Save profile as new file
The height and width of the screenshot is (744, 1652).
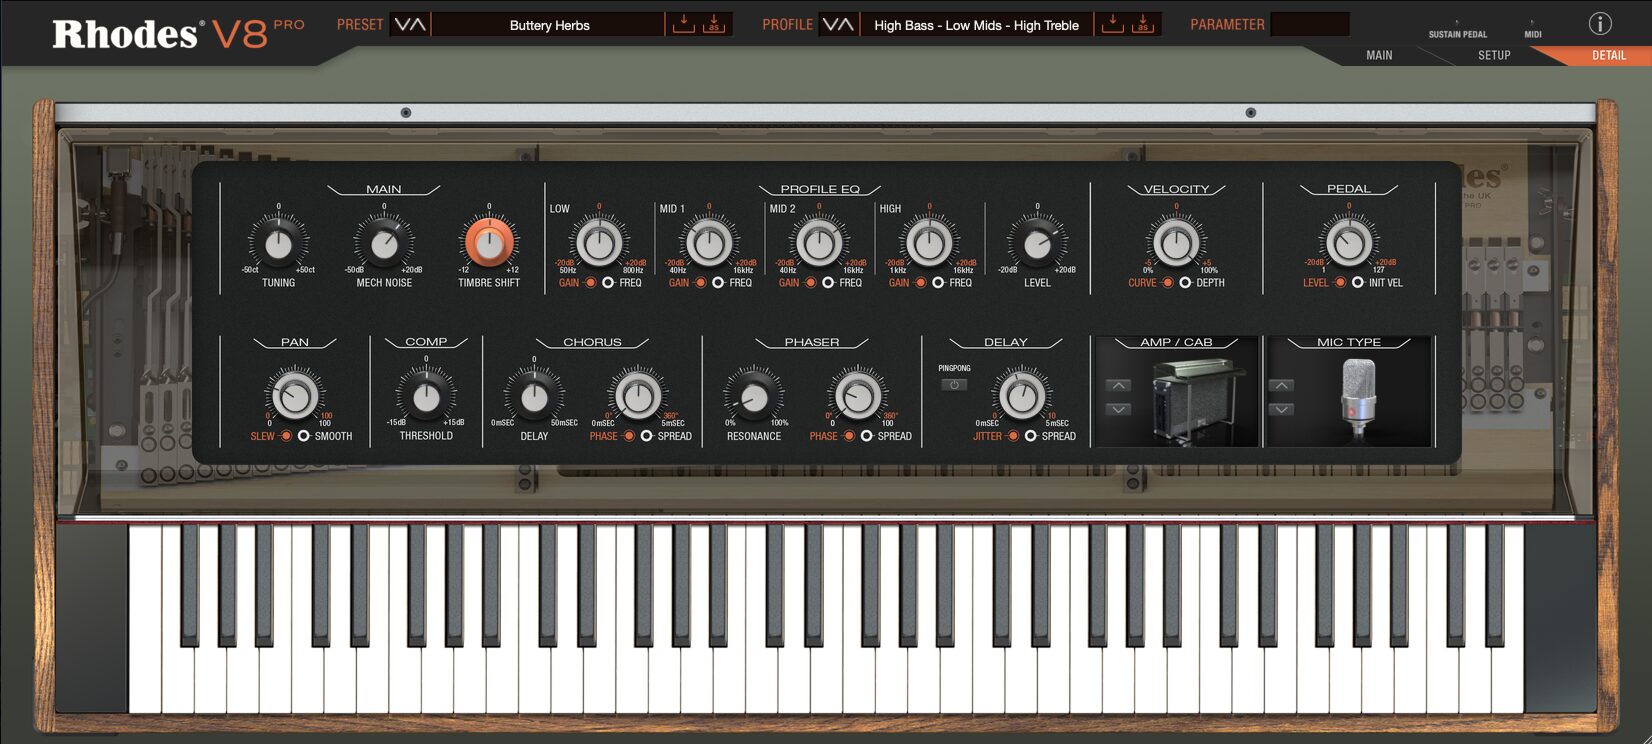pos(1143,24)
